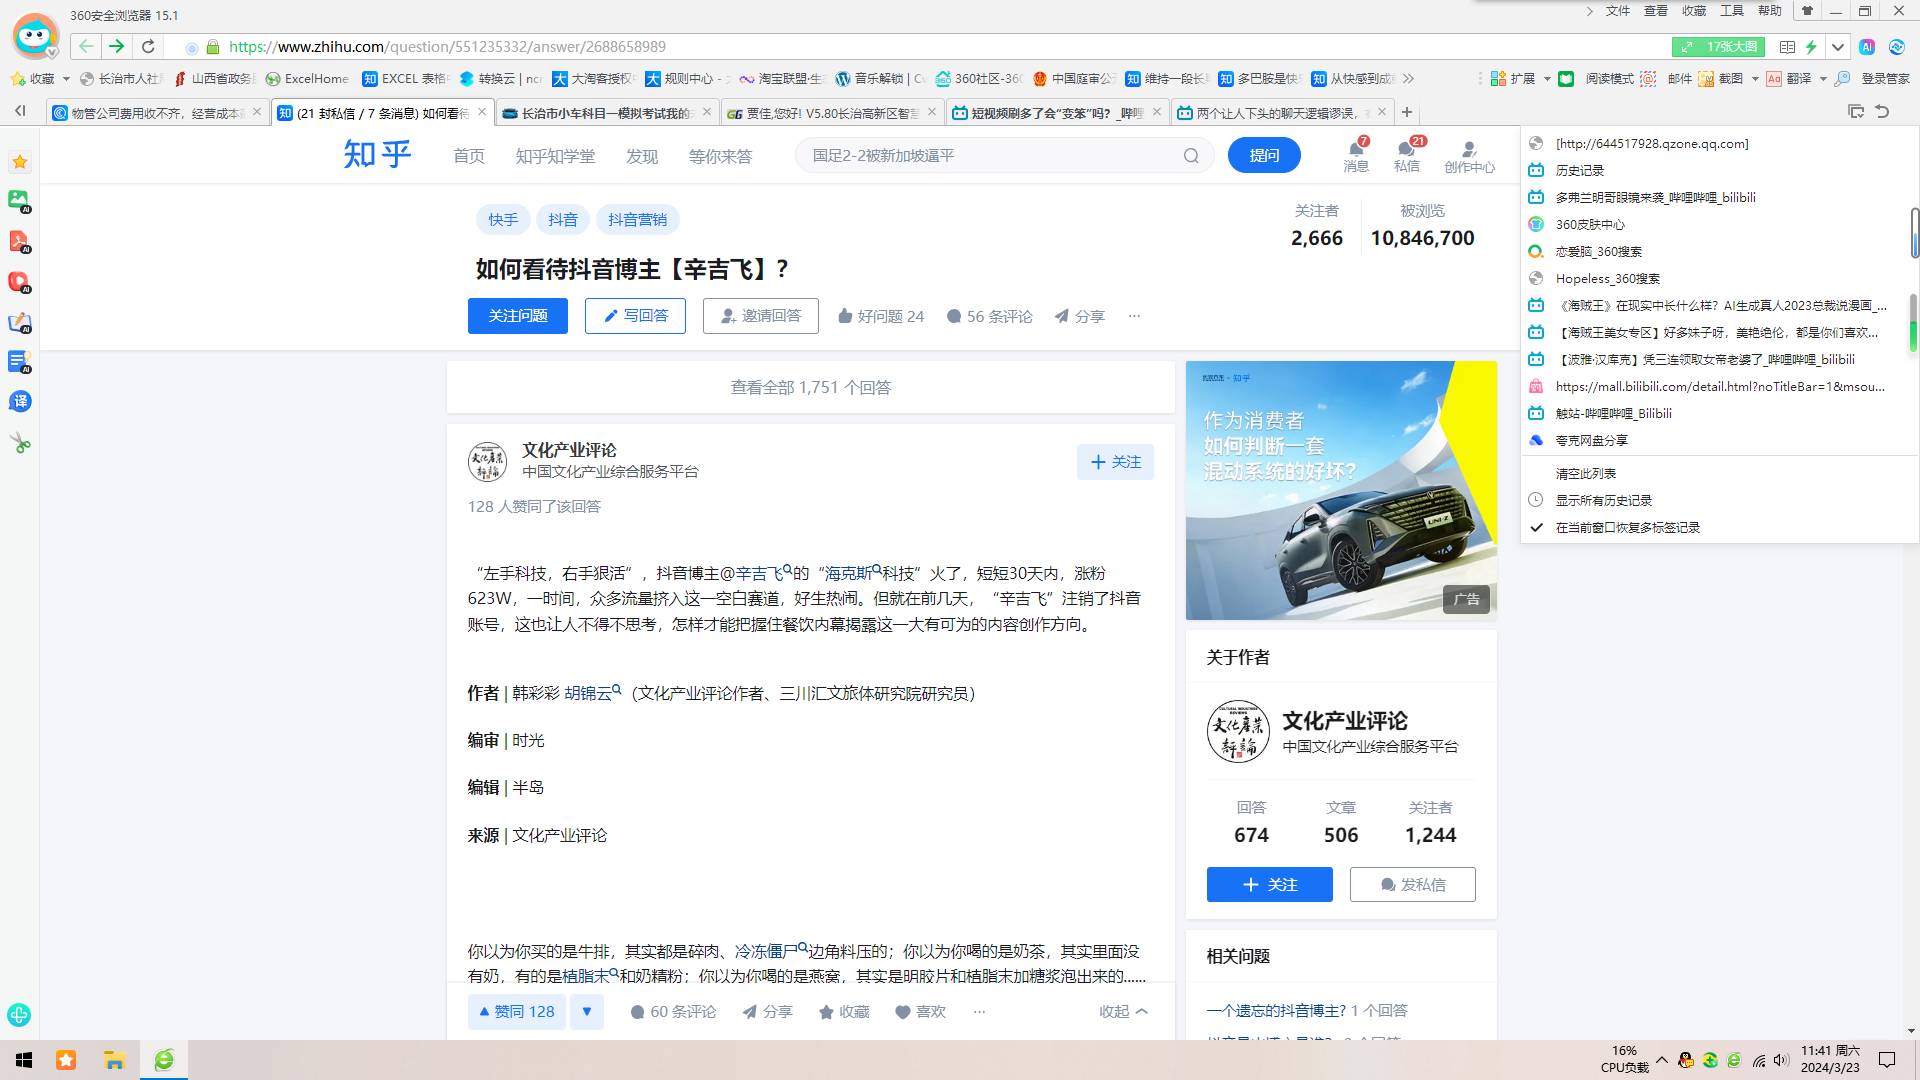The width and height of the screenshot is (1920, 1080).
Task: Open 消息 notifications bell
Action: pos(1356,155)
